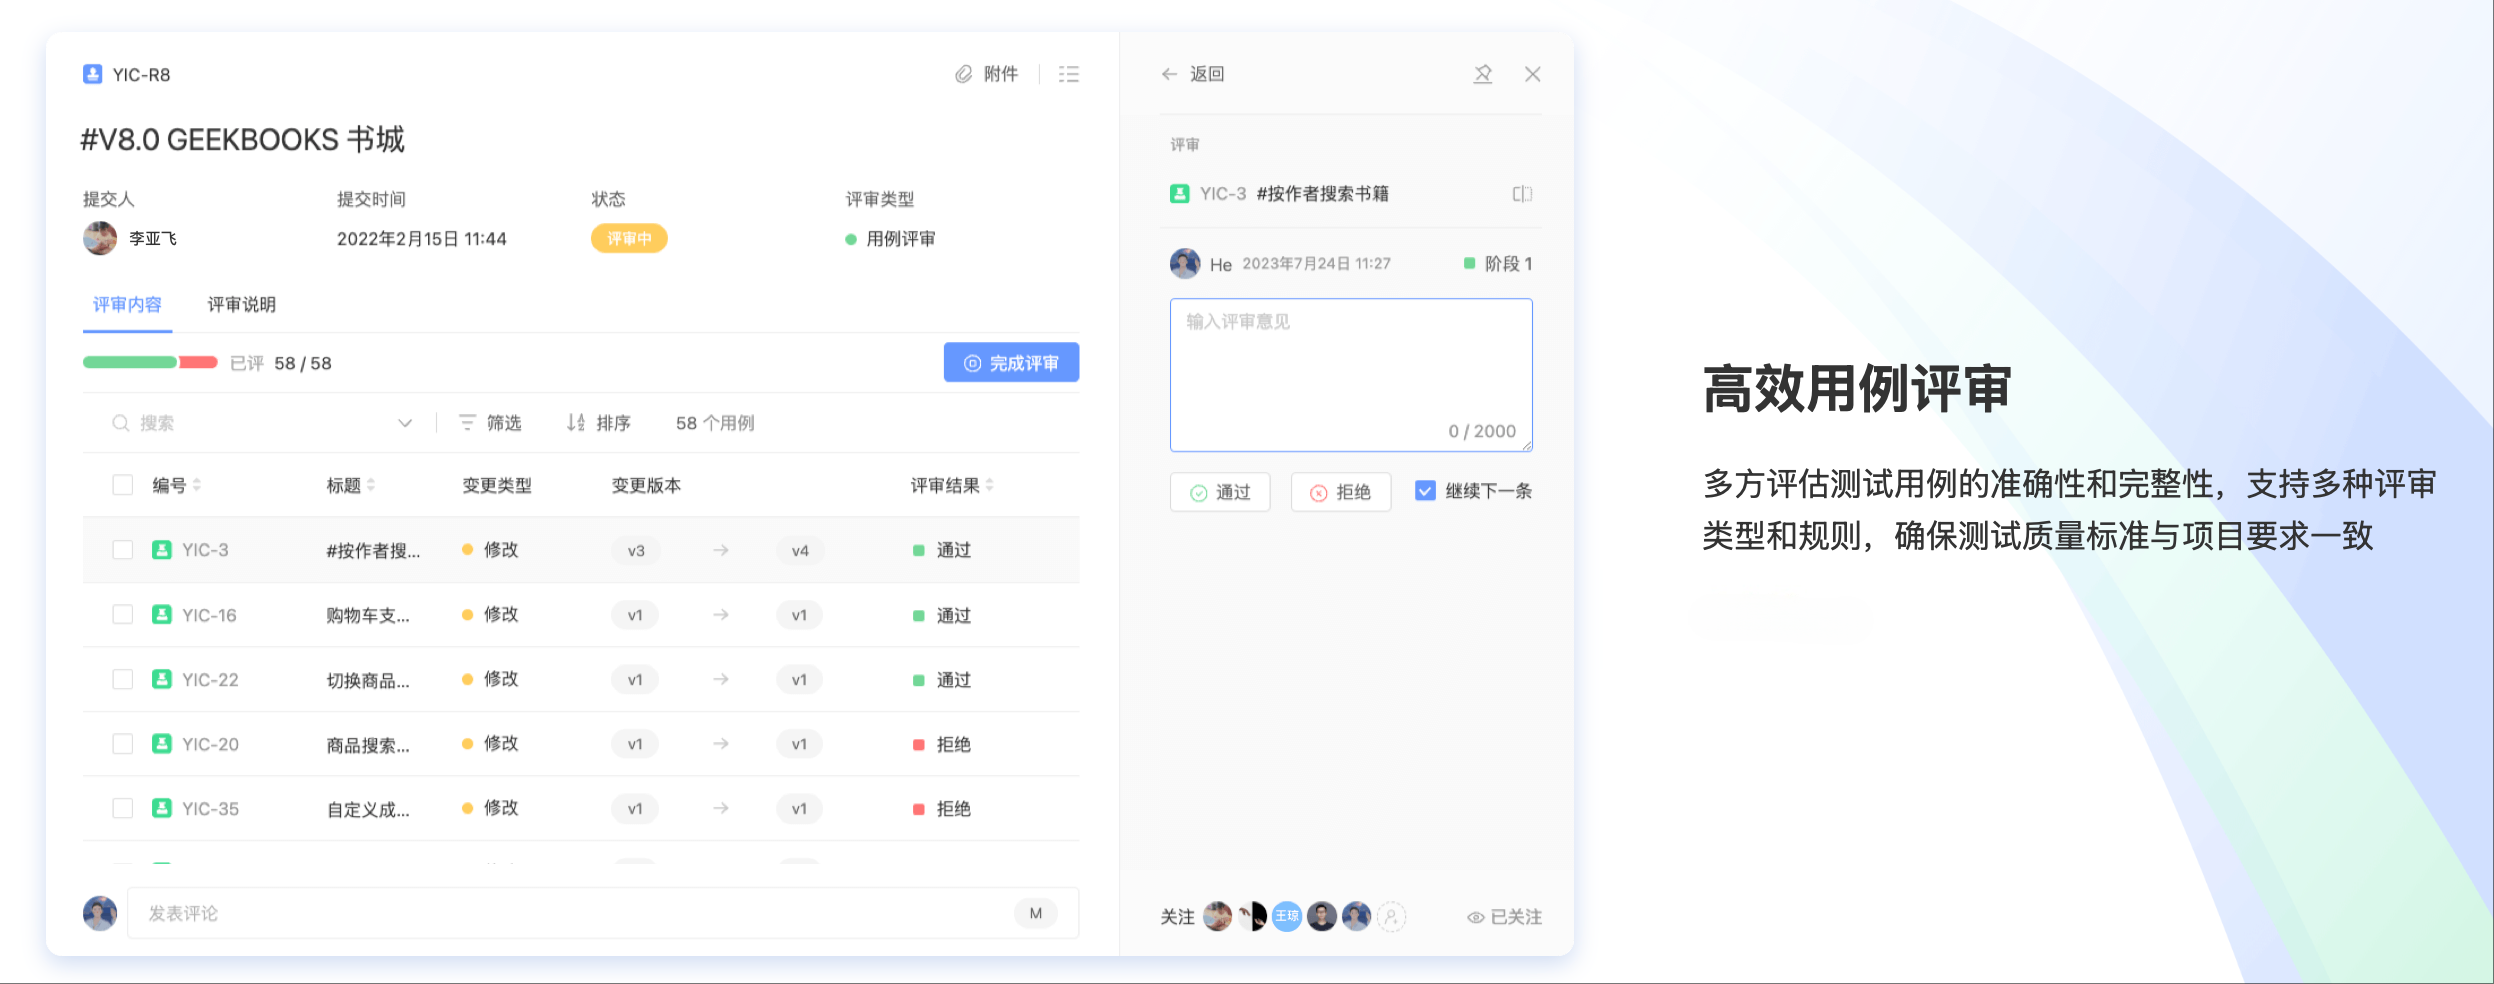Viewport: 2494px width, 984px height.
Task: Check the select-all checkbox in table header
Action: point(123,485)
